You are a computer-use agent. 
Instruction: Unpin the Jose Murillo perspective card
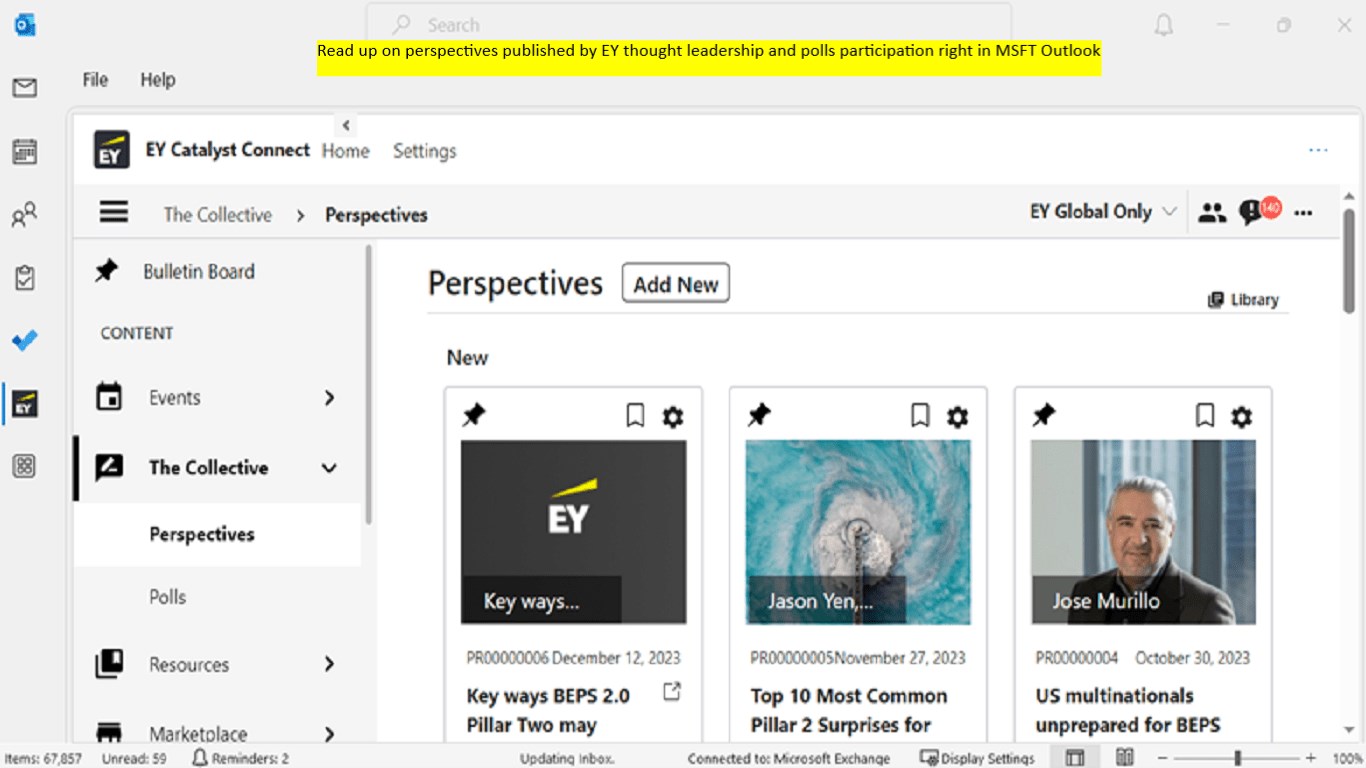click(x=1044, y=415)
